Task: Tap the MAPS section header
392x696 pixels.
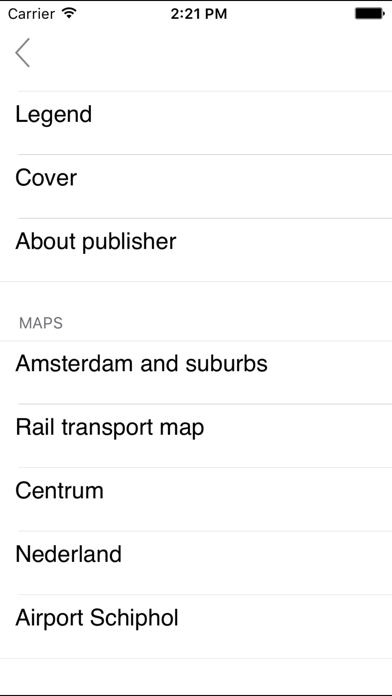Action: [41, 323]
